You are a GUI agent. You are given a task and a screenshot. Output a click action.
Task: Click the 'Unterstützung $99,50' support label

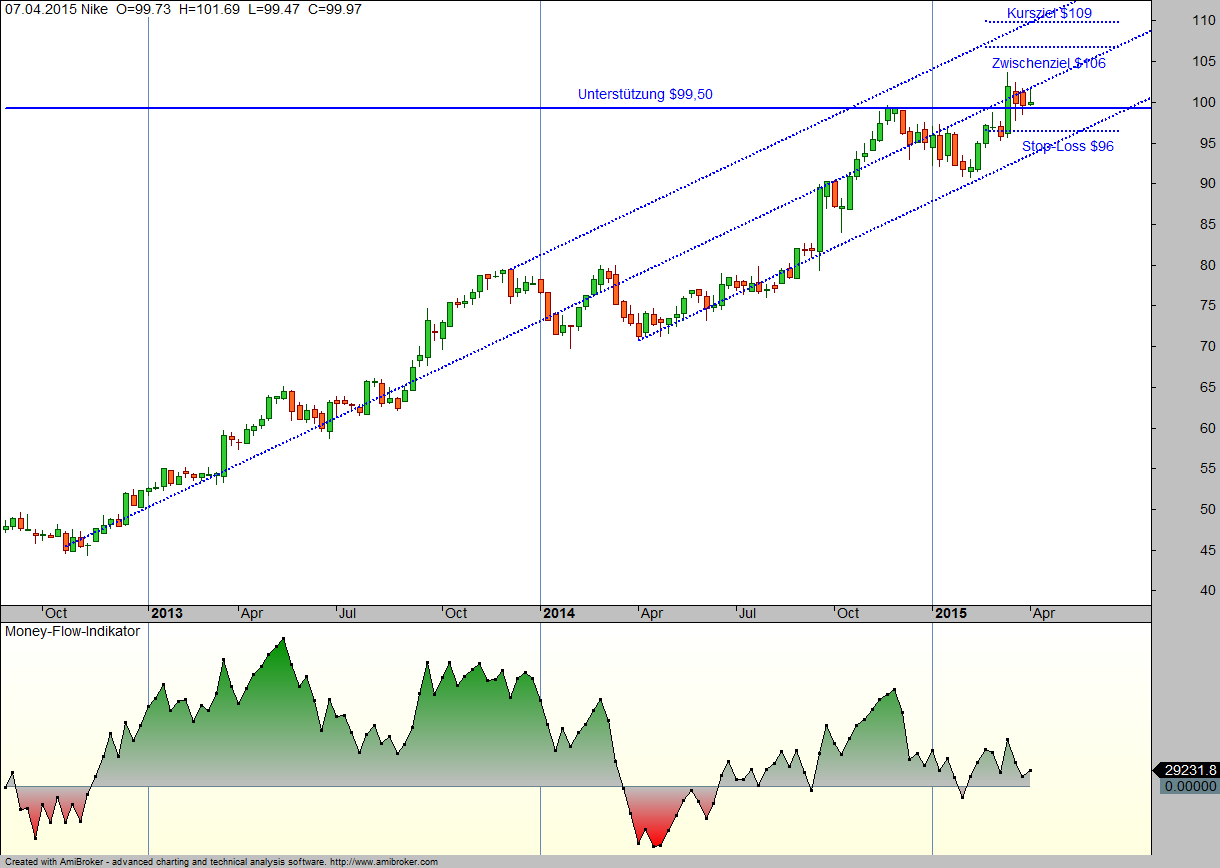pos(645,95)
